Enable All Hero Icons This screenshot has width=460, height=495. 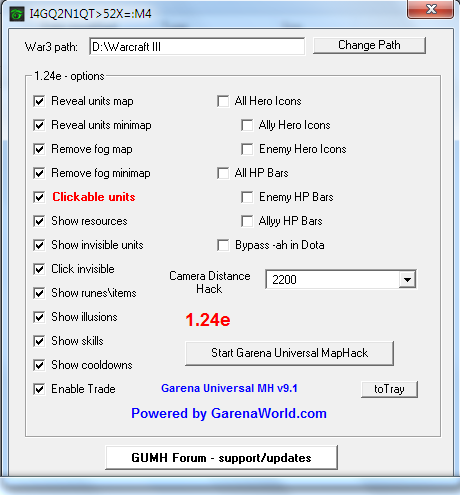coord(223,101)
